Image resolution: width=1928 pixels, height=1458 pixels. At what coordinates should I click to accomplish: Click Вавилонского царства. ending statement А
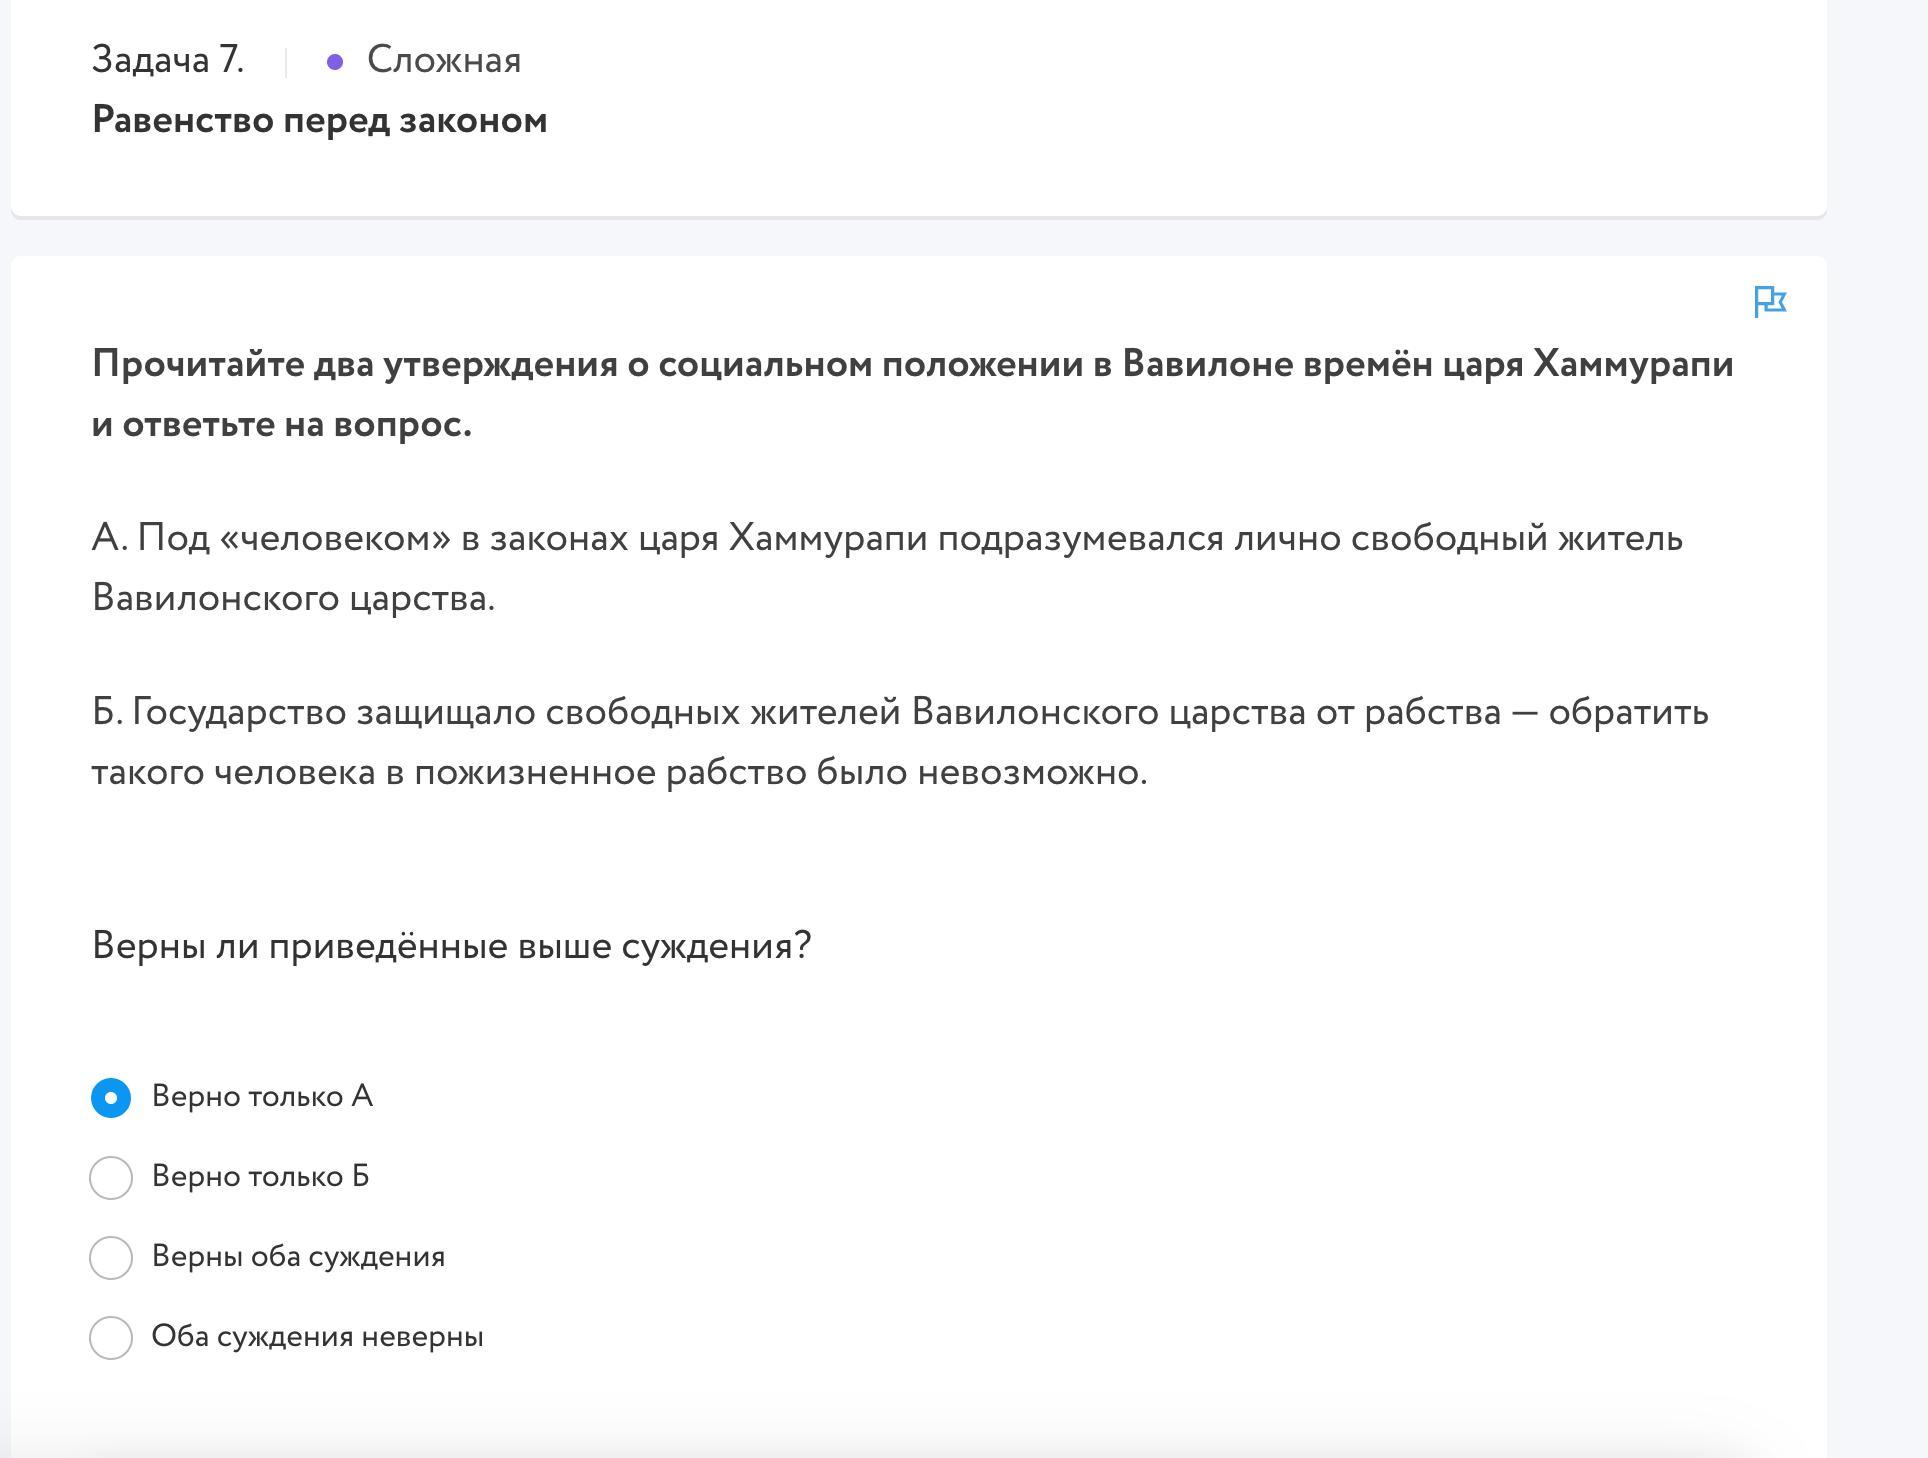tap(293, 598)
